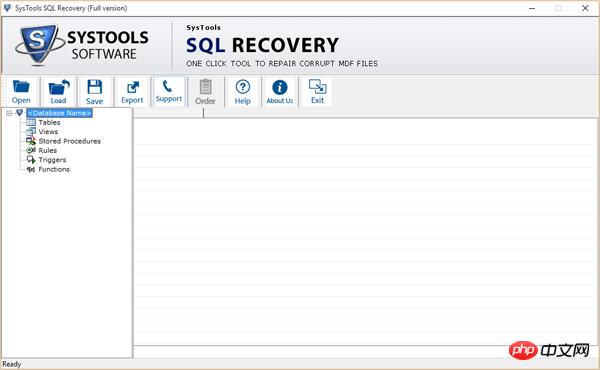The width and height of the screenshot is (600, 370).
Task: Click the Load toolbar icon
Action: click(58, 91)
